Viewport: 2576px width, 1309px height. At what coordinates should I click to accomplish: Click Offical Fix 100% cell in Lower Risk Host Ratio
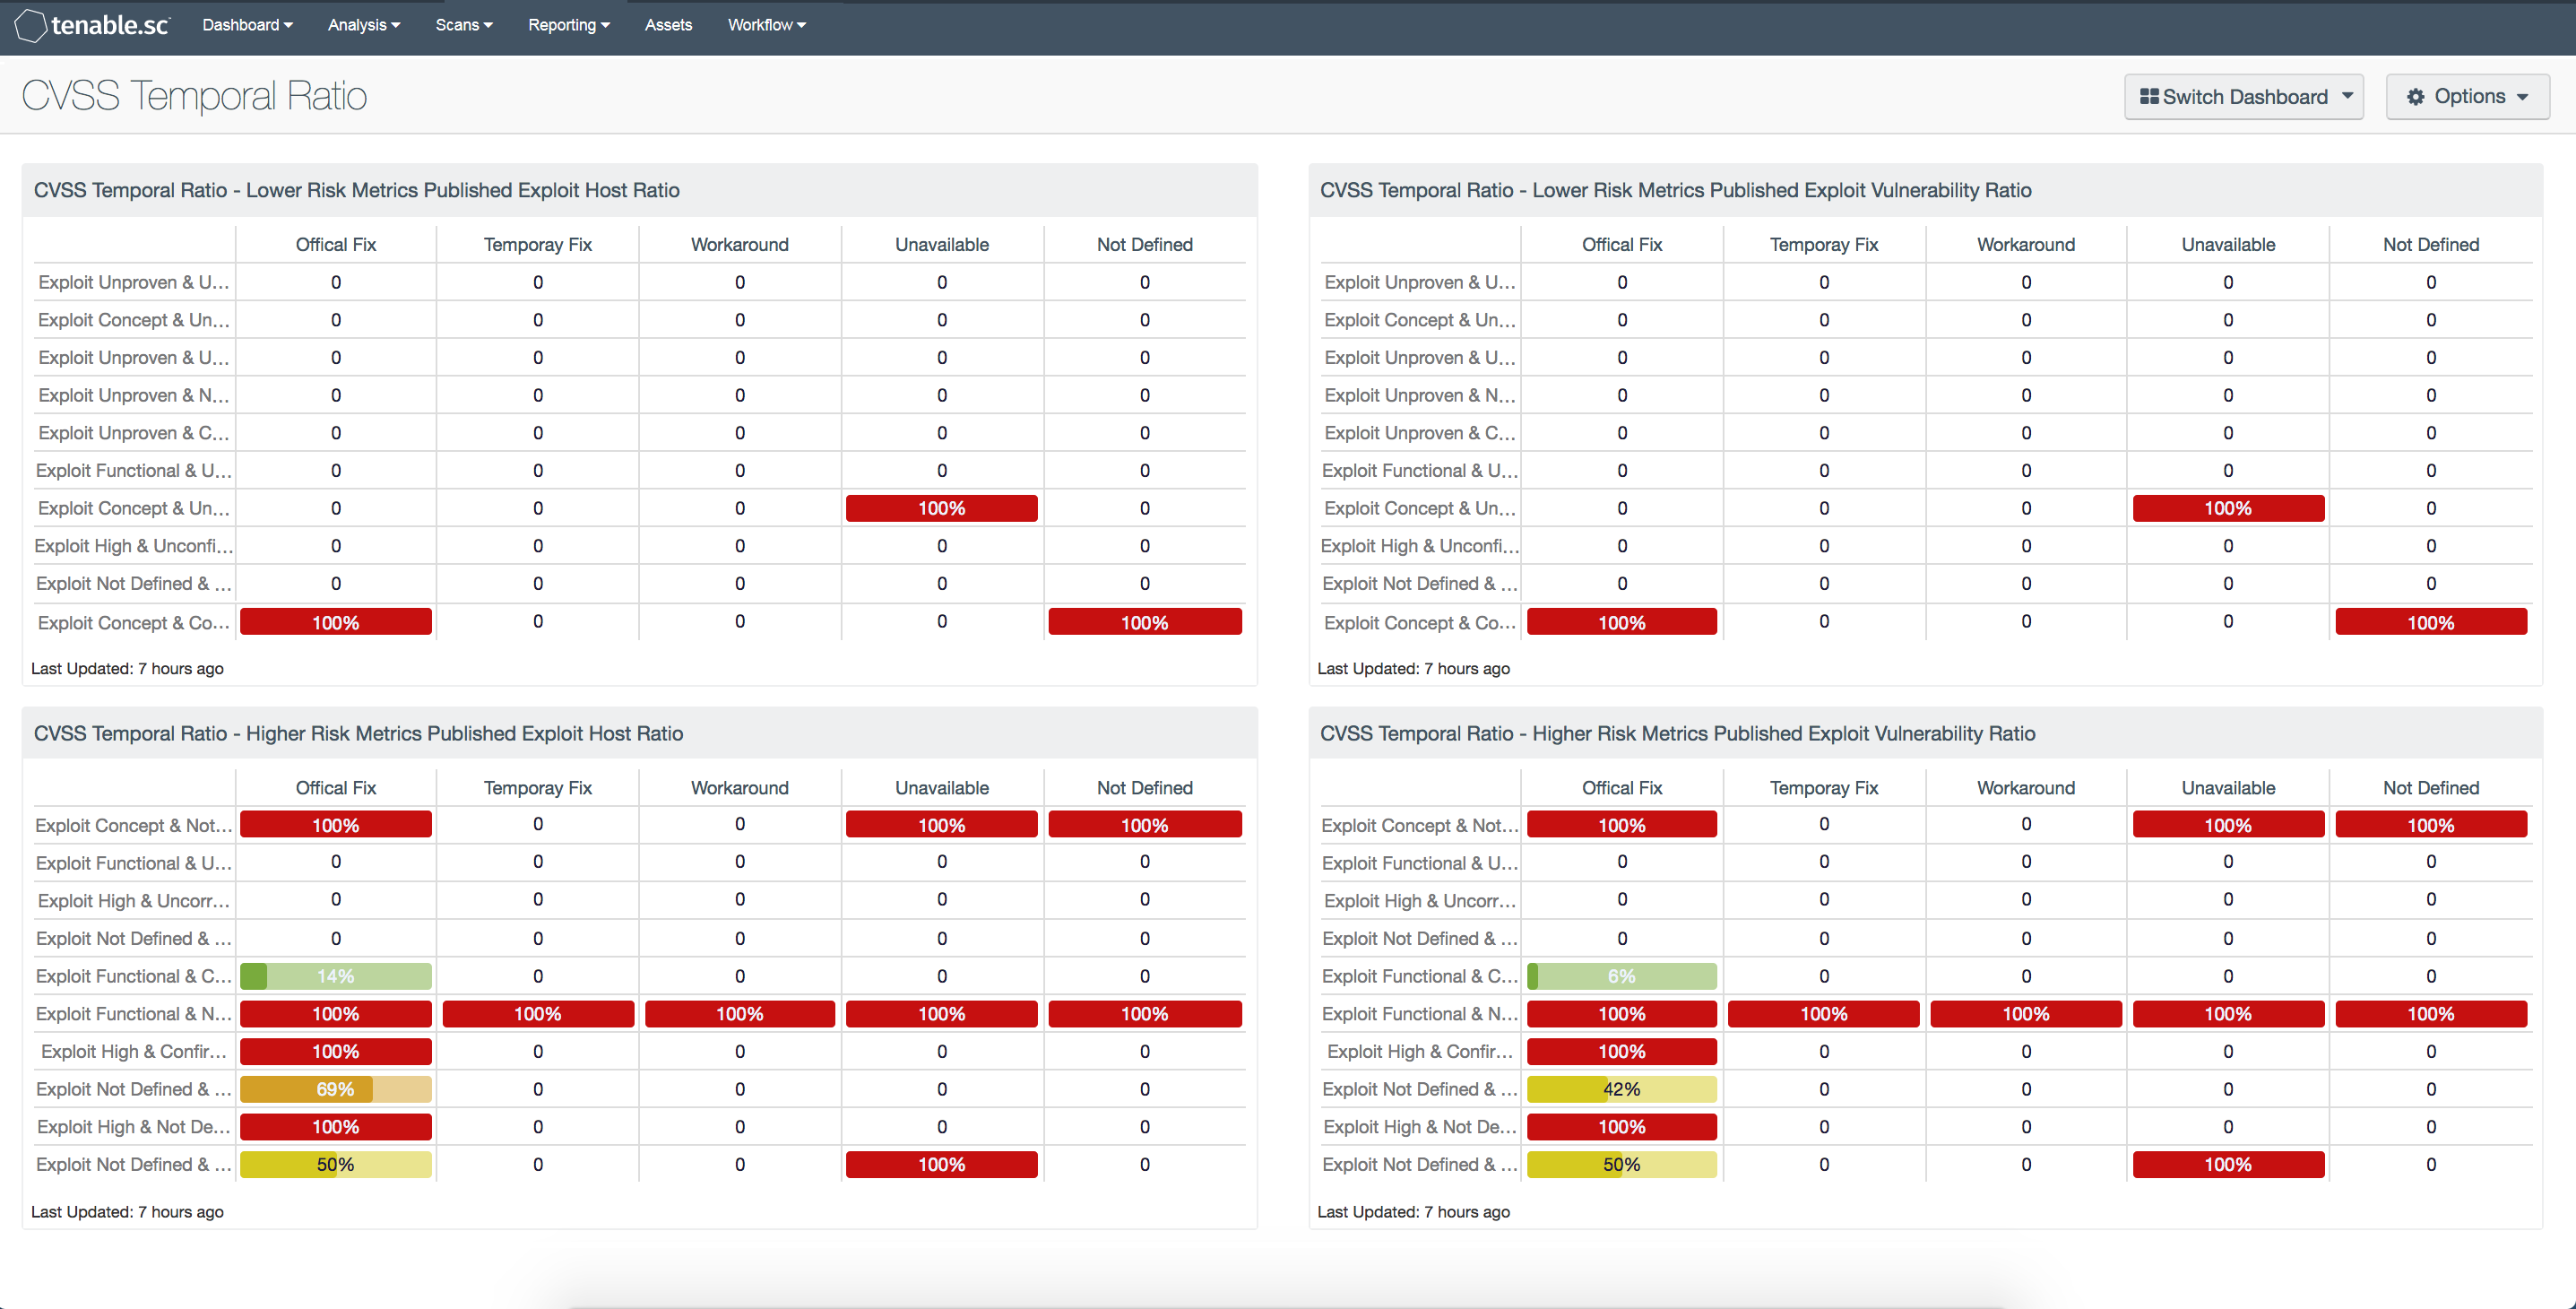[336, 622]
